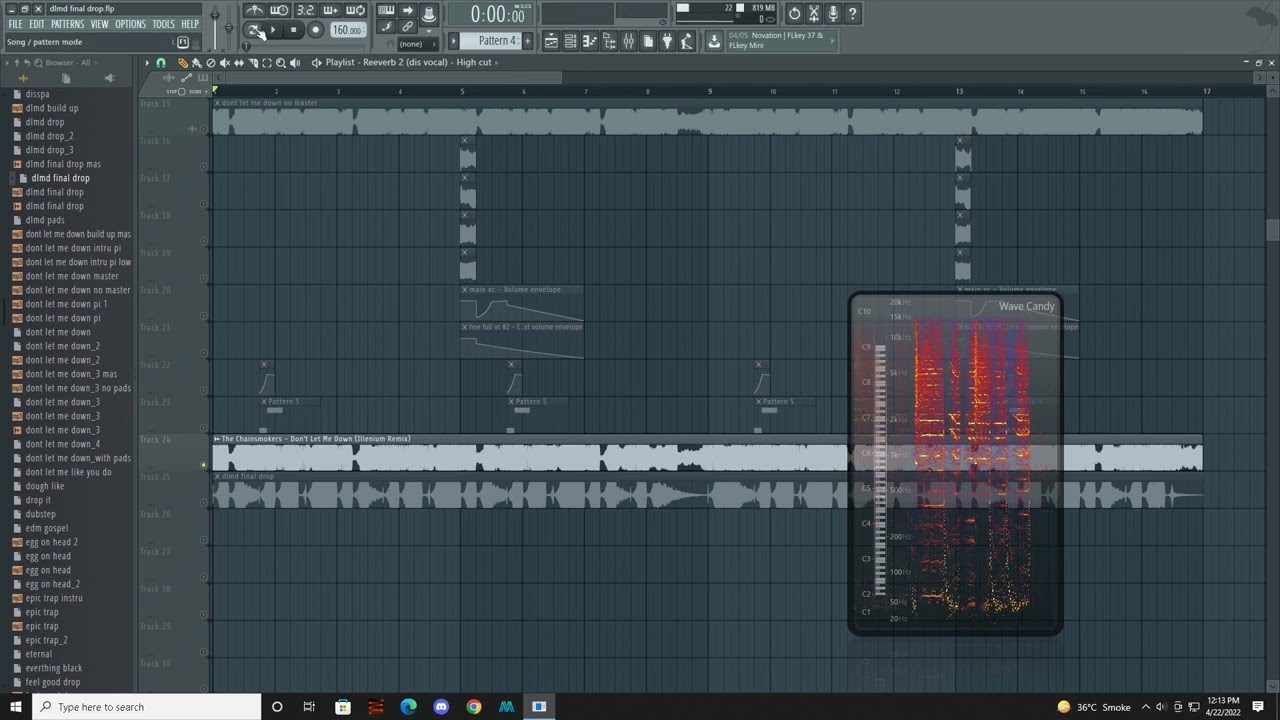Open the OPTIONS menu
The width and height of the screenshot is (1280, 720).
coord(130,24)
